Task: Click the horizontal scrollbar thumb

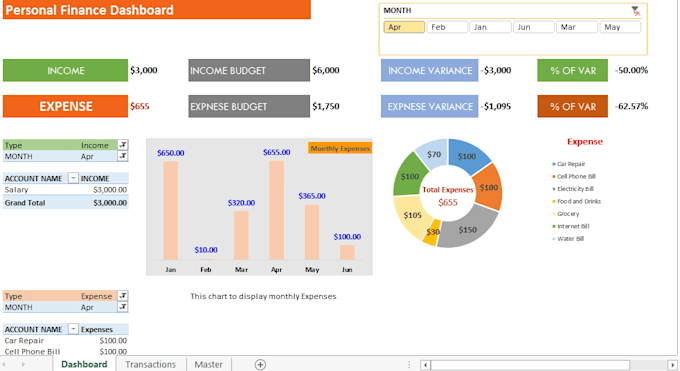Action: click(530, 365)
